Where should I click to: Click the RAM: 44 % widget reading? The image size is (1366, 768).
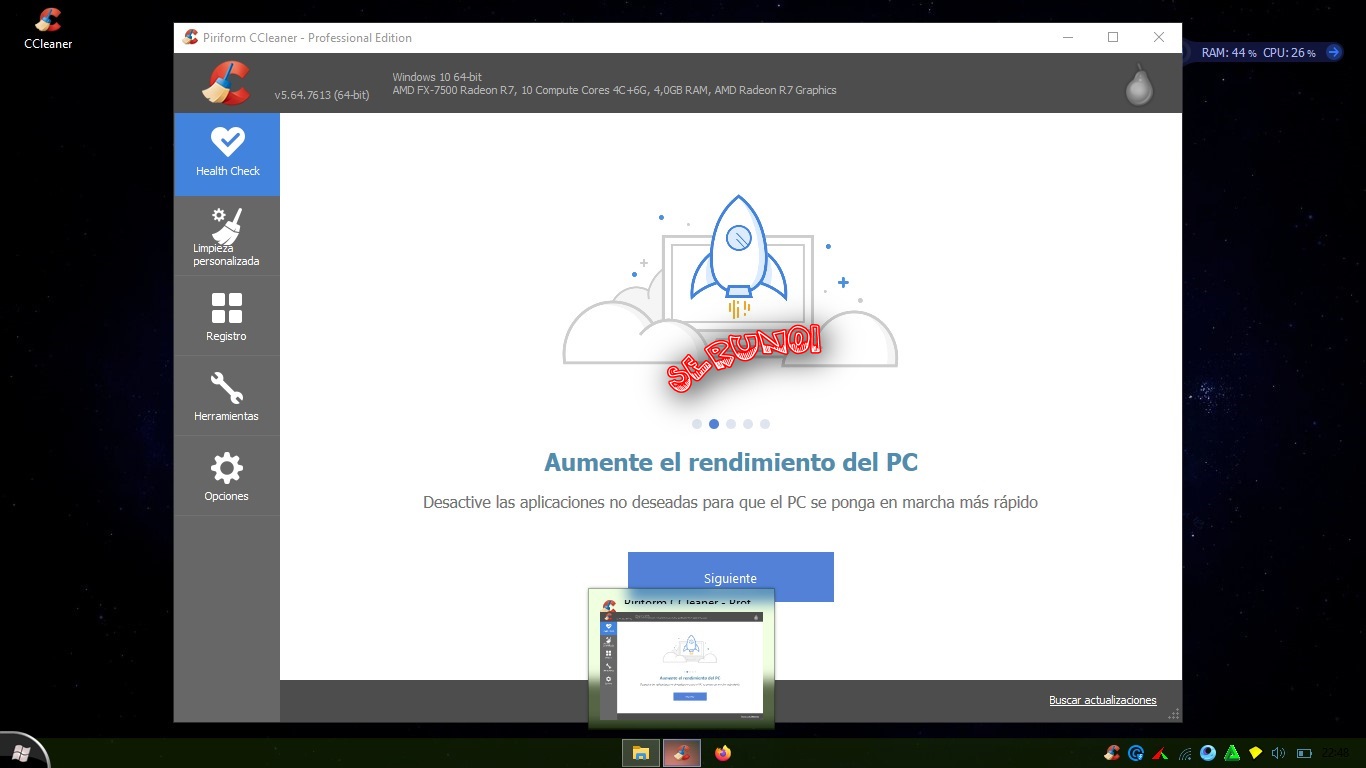[1229, 53]
